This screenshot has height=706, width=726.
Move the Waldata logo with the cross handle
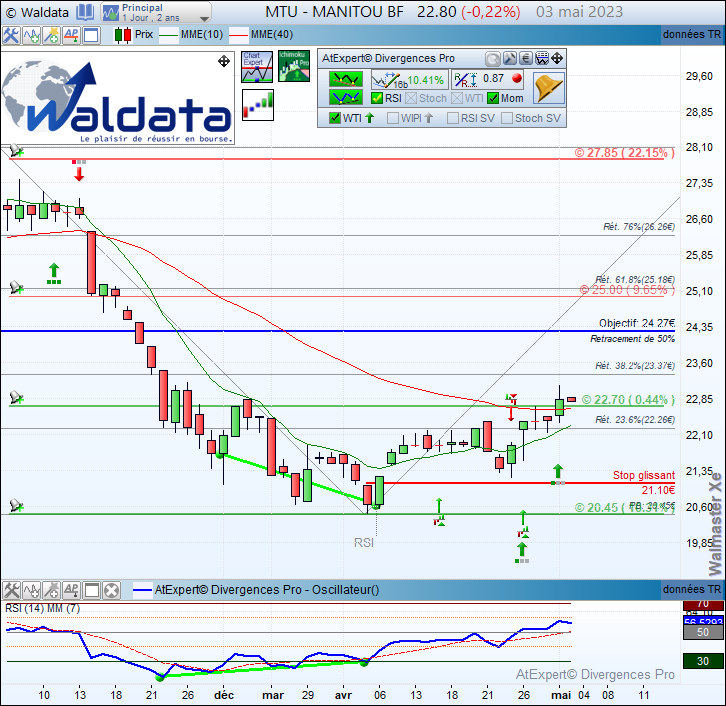[224, 61]
